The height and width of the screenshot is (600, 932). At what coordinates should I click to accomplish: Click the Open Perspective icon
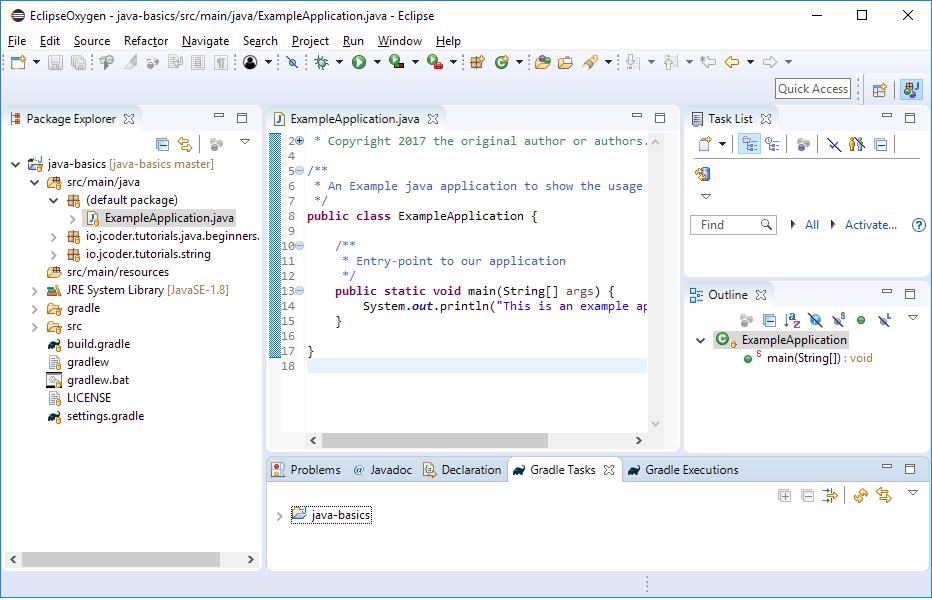pos(880,90)
